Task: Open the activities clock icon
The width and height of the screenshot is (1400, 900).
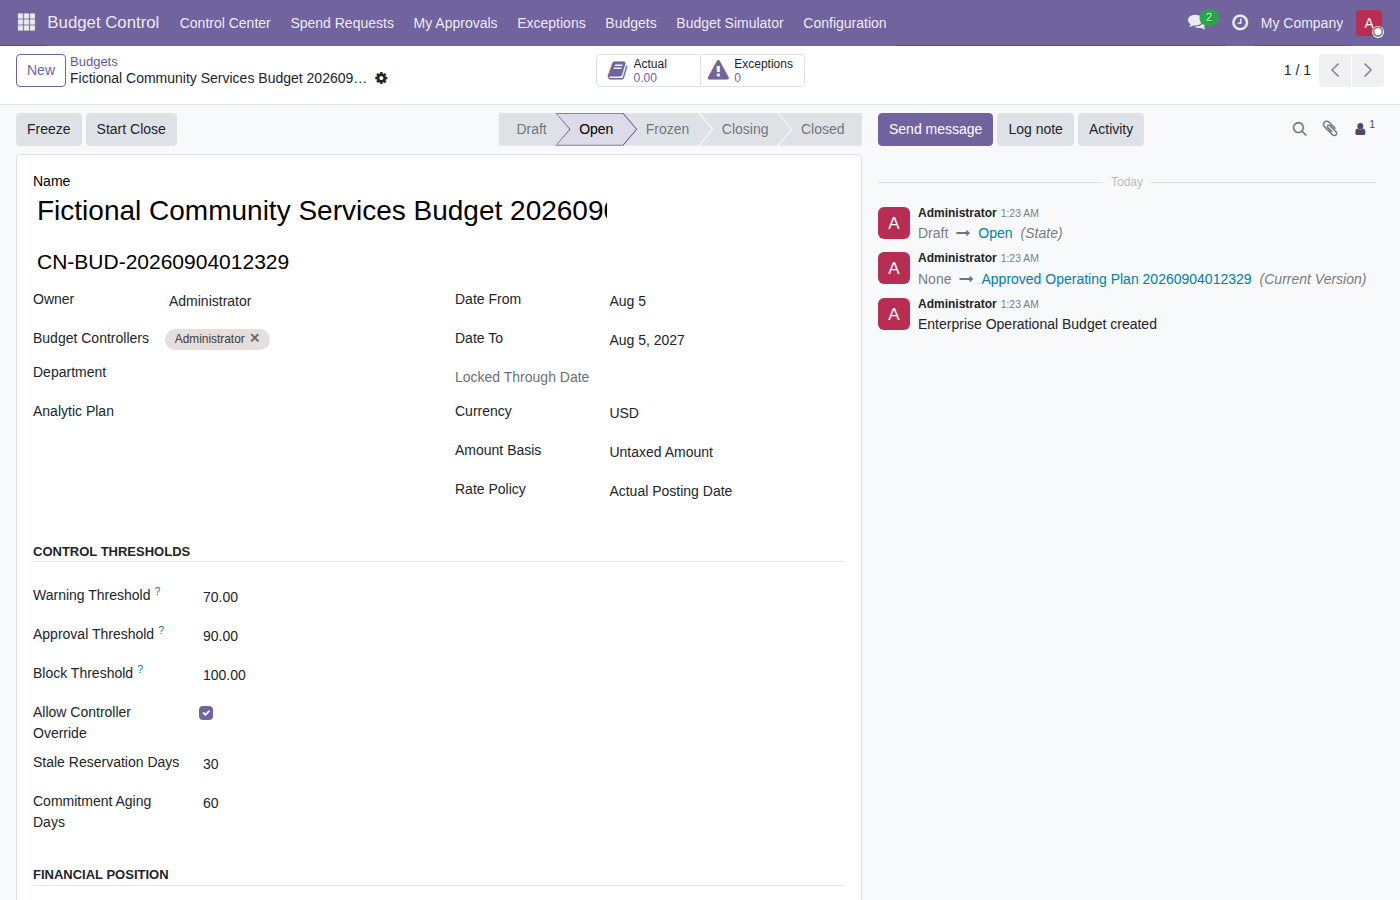Action: [x=1240, y=22]
